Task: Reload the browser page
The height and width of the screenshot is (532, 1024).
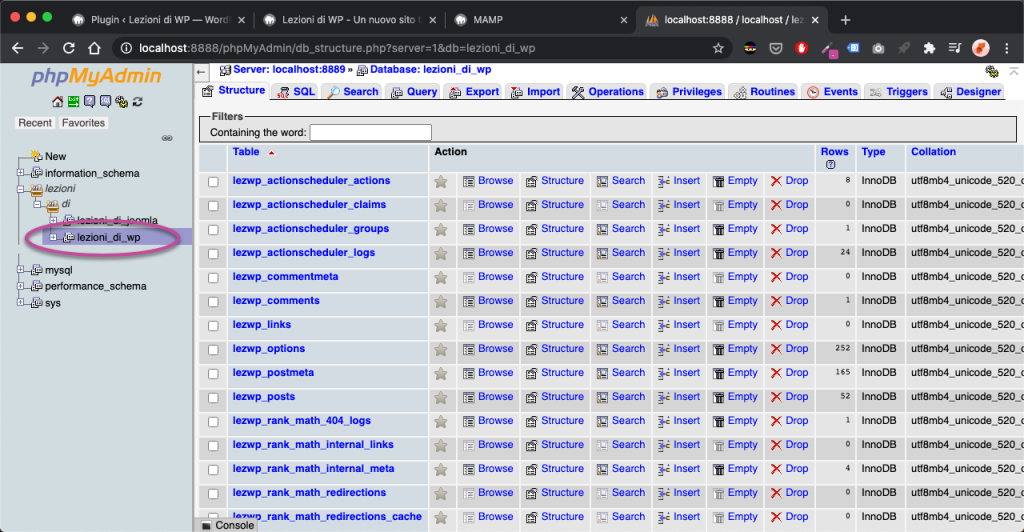Action: 69,48
